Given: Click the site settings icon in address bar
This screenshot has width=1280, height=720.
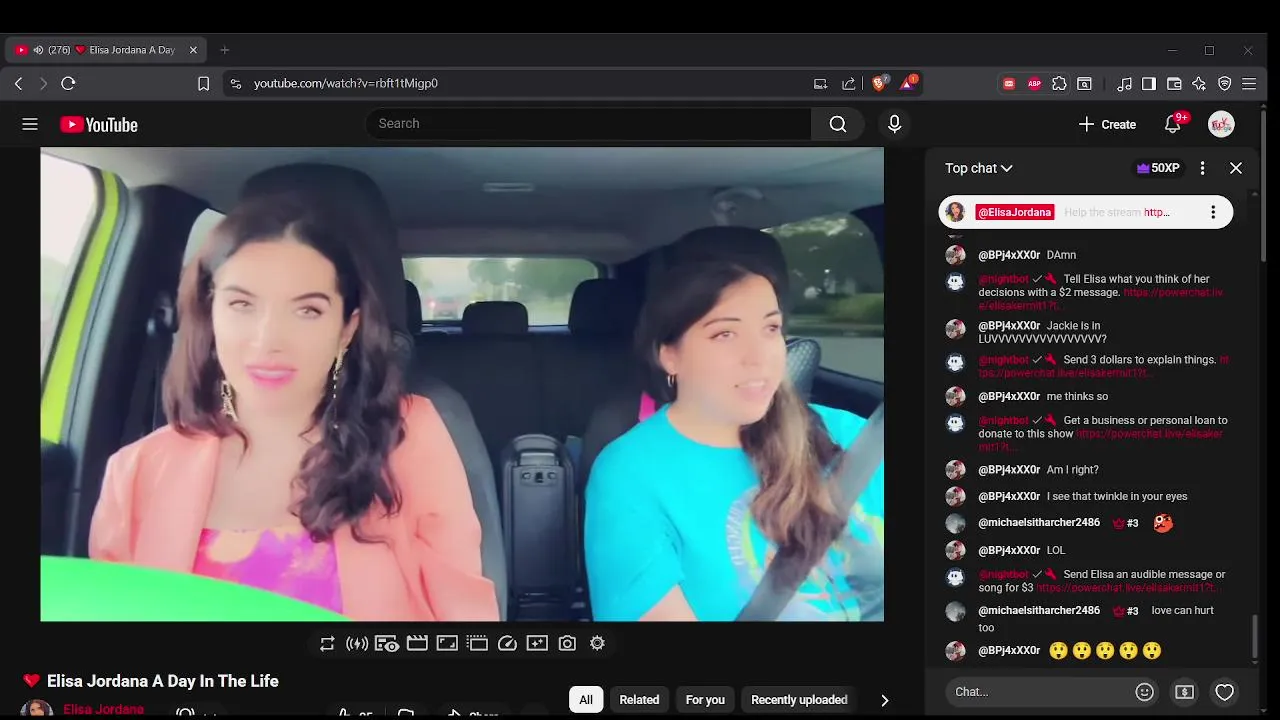Looking at the screenshot, I should pos(236,84).
